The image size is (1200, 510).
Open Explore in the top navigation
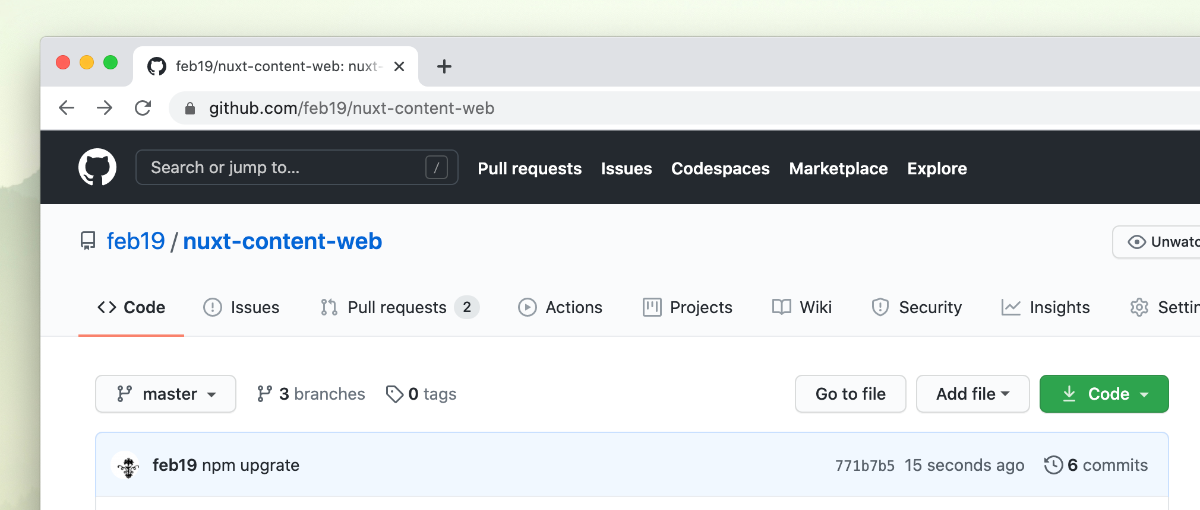937,168
